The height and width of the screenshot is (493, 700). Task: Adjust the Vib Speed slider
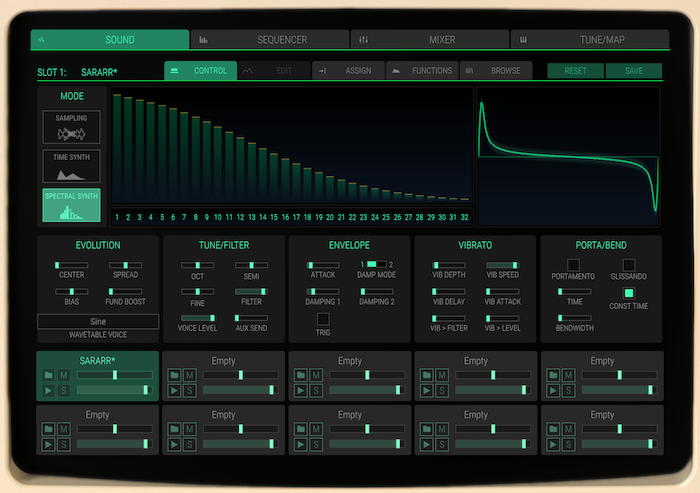[x=502, y=265]
